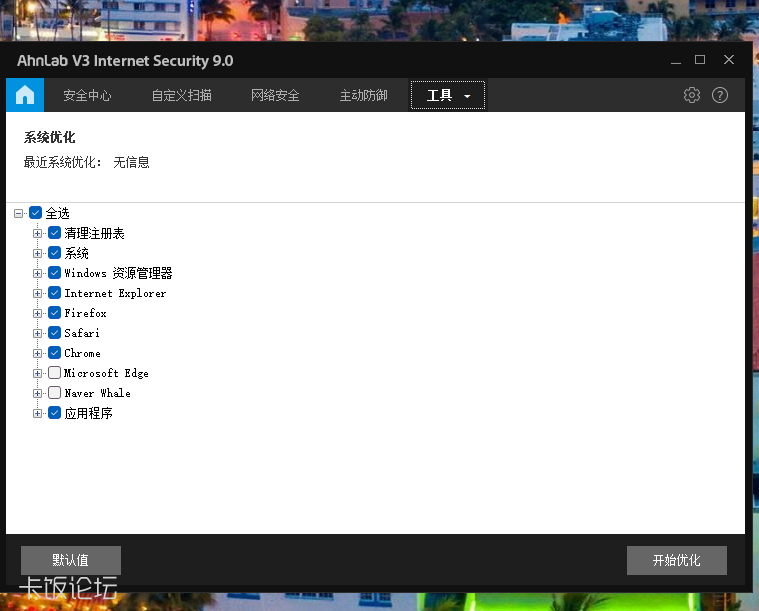Uncheck the Windows 资源管理器 checkbox
This screenshot has width=759, height=611.
55,273
